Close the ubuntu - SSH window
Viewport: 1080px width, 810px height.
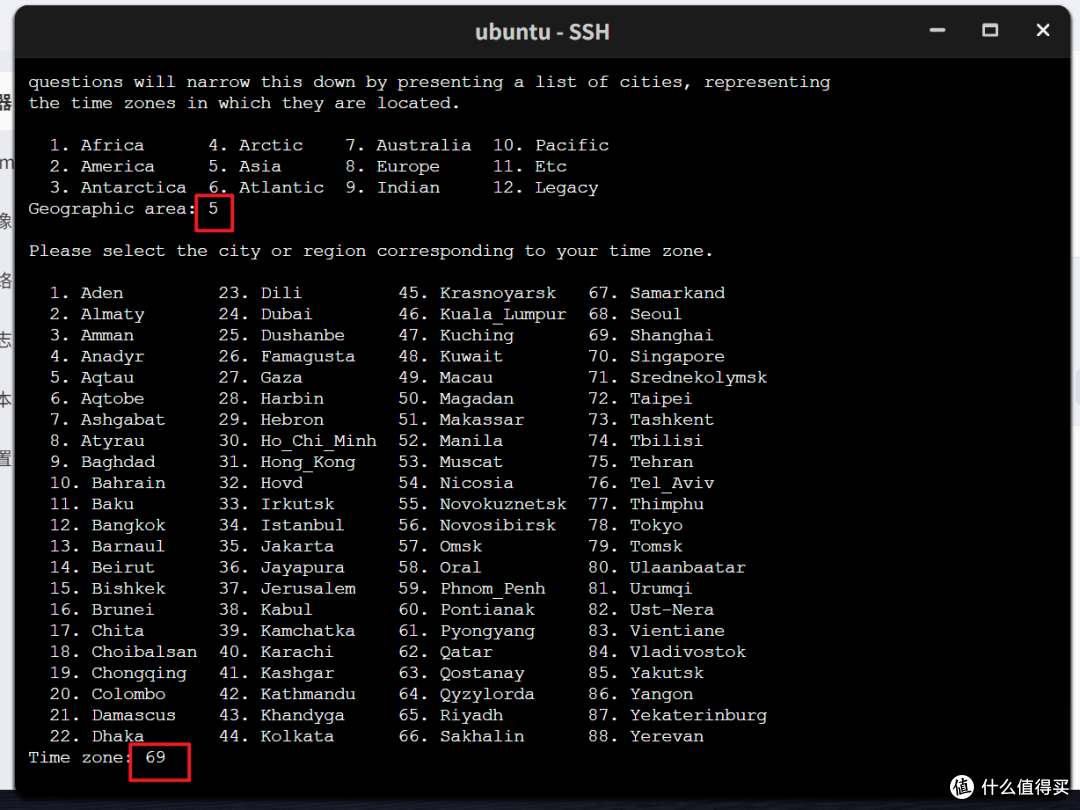[1043, 31]
